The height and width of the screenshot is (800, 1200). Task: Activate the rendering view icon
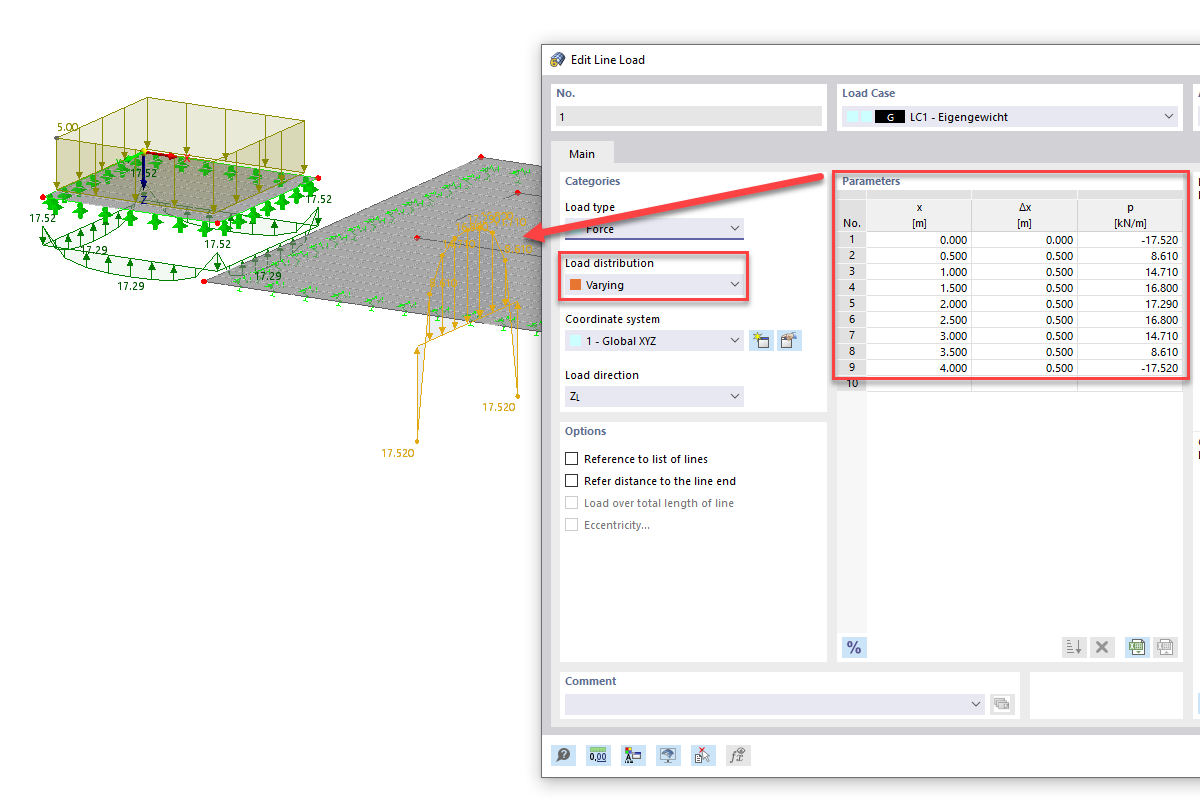[668, 755]
